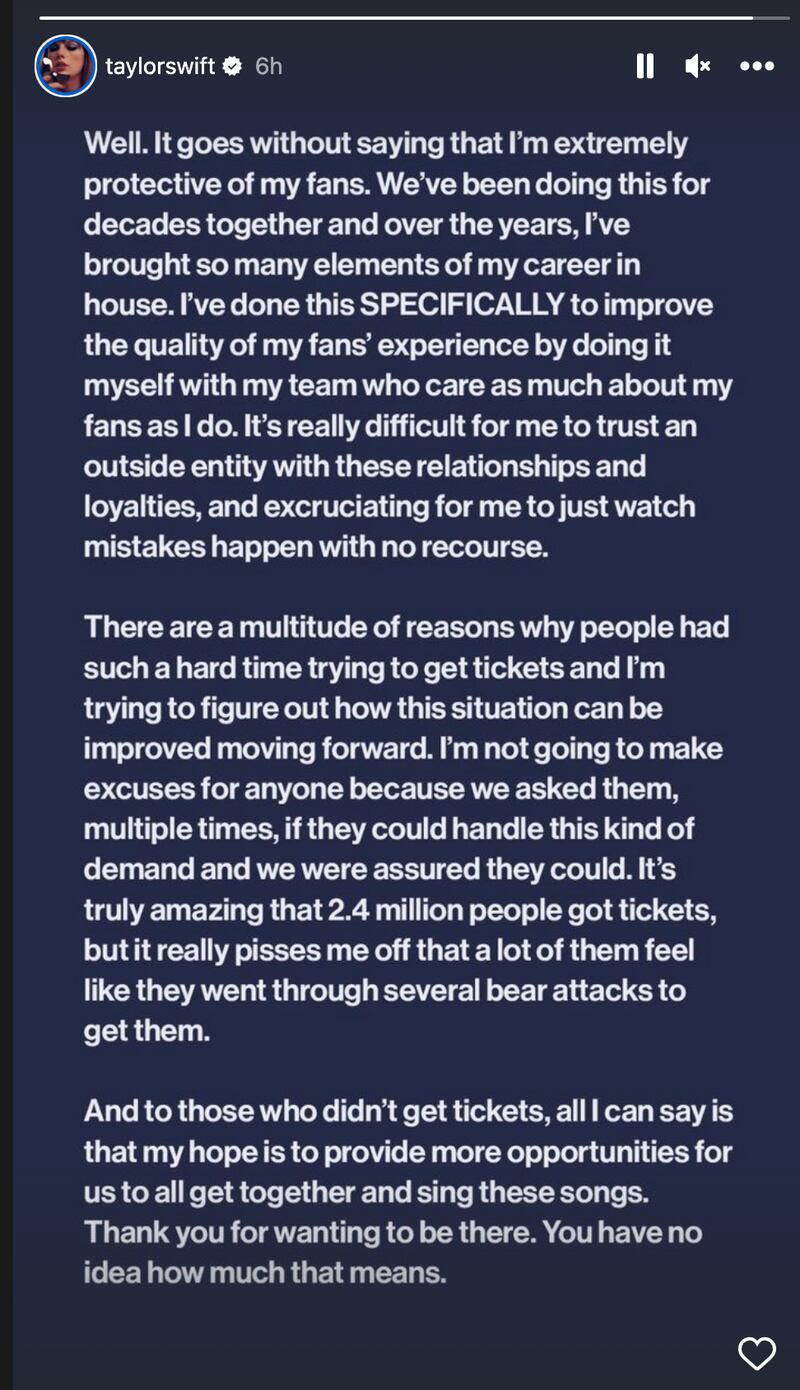The image size is (800, 1390).
Task: Click the words 'mistakes happen with no recourse'
Action: [x=316, y=546]
